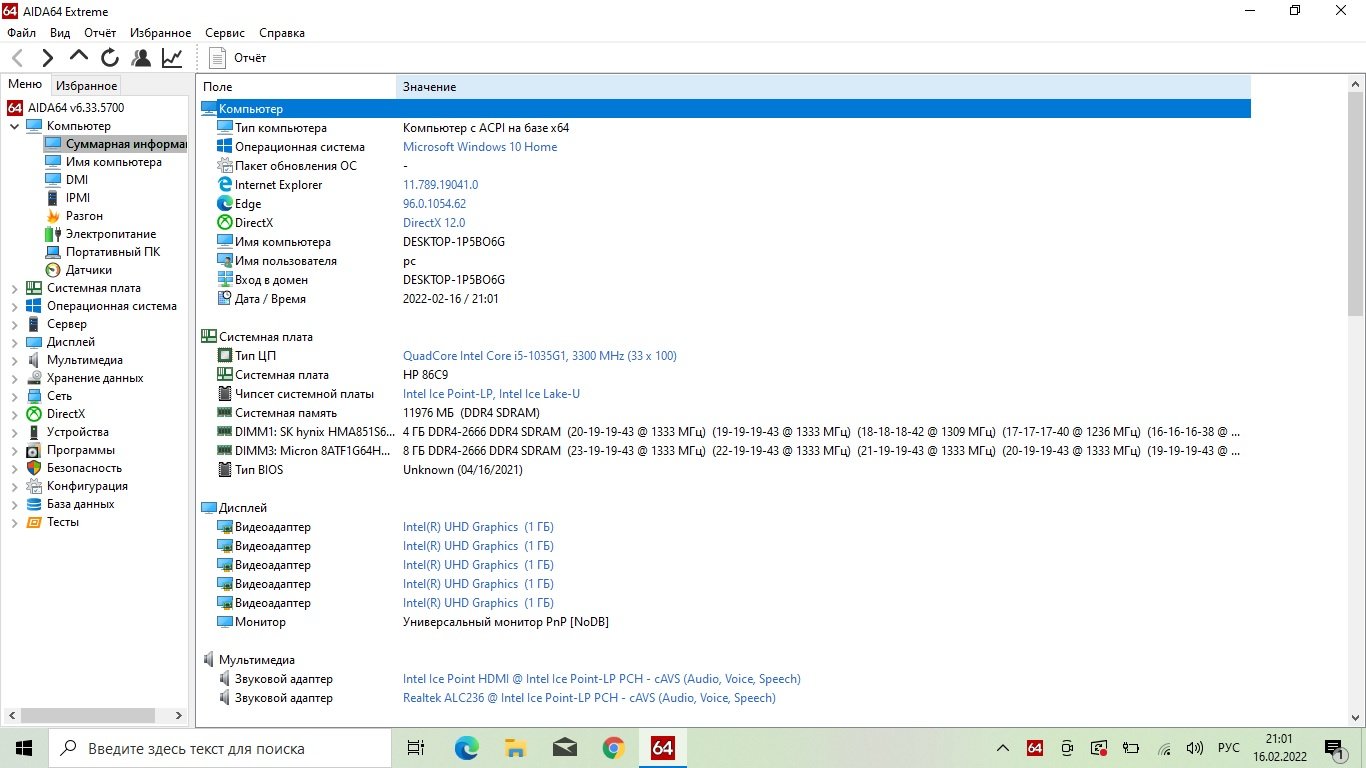Open Chrome from the Windows taskbar

tap(613, 748)
